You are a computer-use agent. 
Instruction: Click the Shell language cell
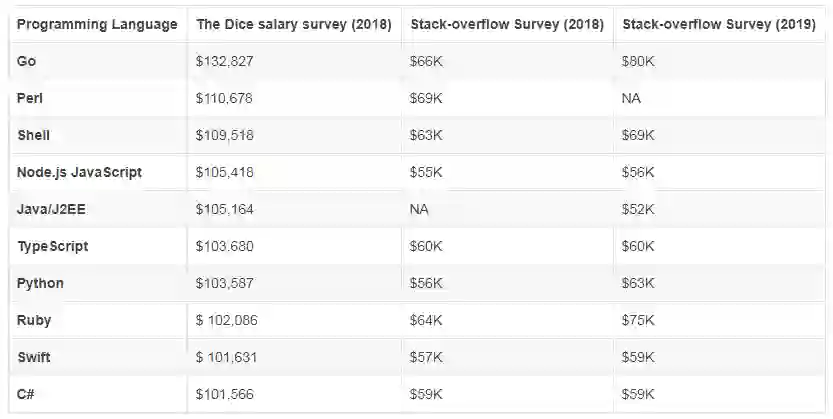pos(33,135)
